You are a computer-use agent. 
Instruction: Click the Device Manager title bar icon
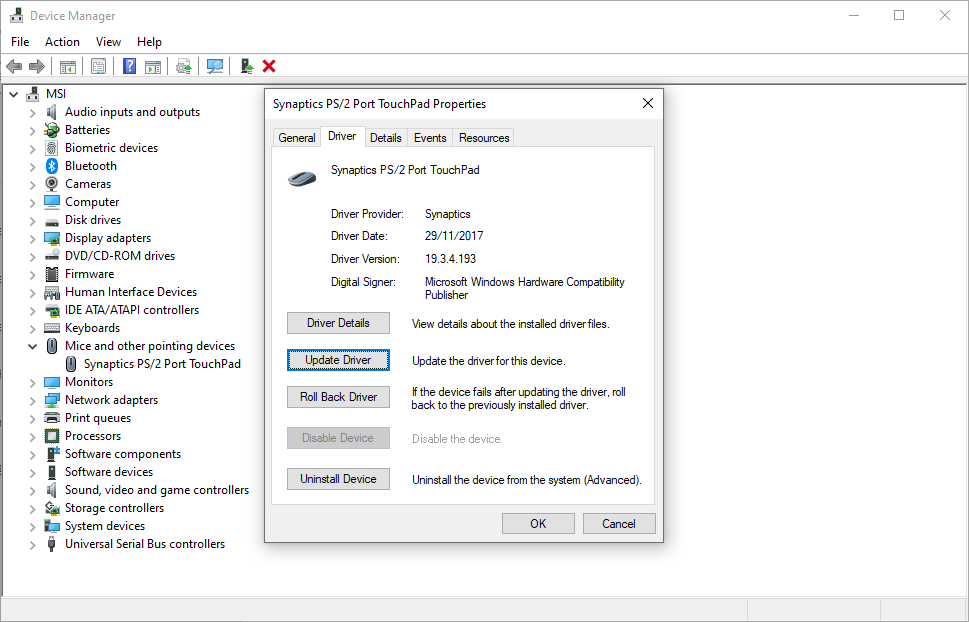pyautogui.click(x=15, y=15)
